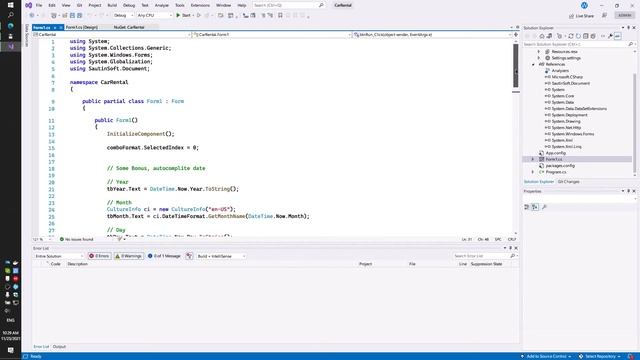This screenshot has width=640, height=360.
Task: Select the Microsoft.CSharp reference
Action: tap(567, 77)
